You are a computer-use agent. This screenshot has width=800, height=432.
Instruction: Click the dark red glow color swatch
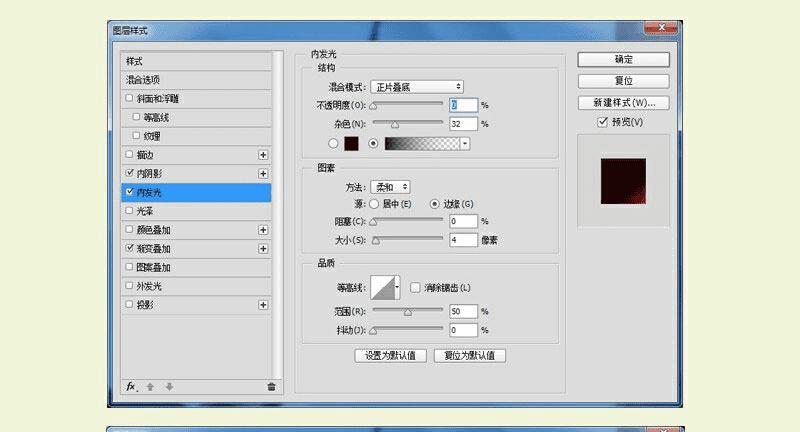(351, 144)
